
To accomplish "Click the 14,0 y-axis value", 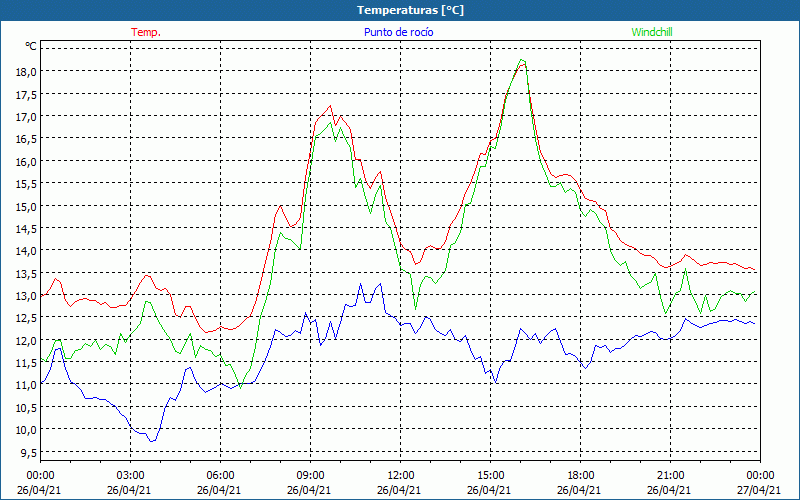I will click(x=27, y=251).
